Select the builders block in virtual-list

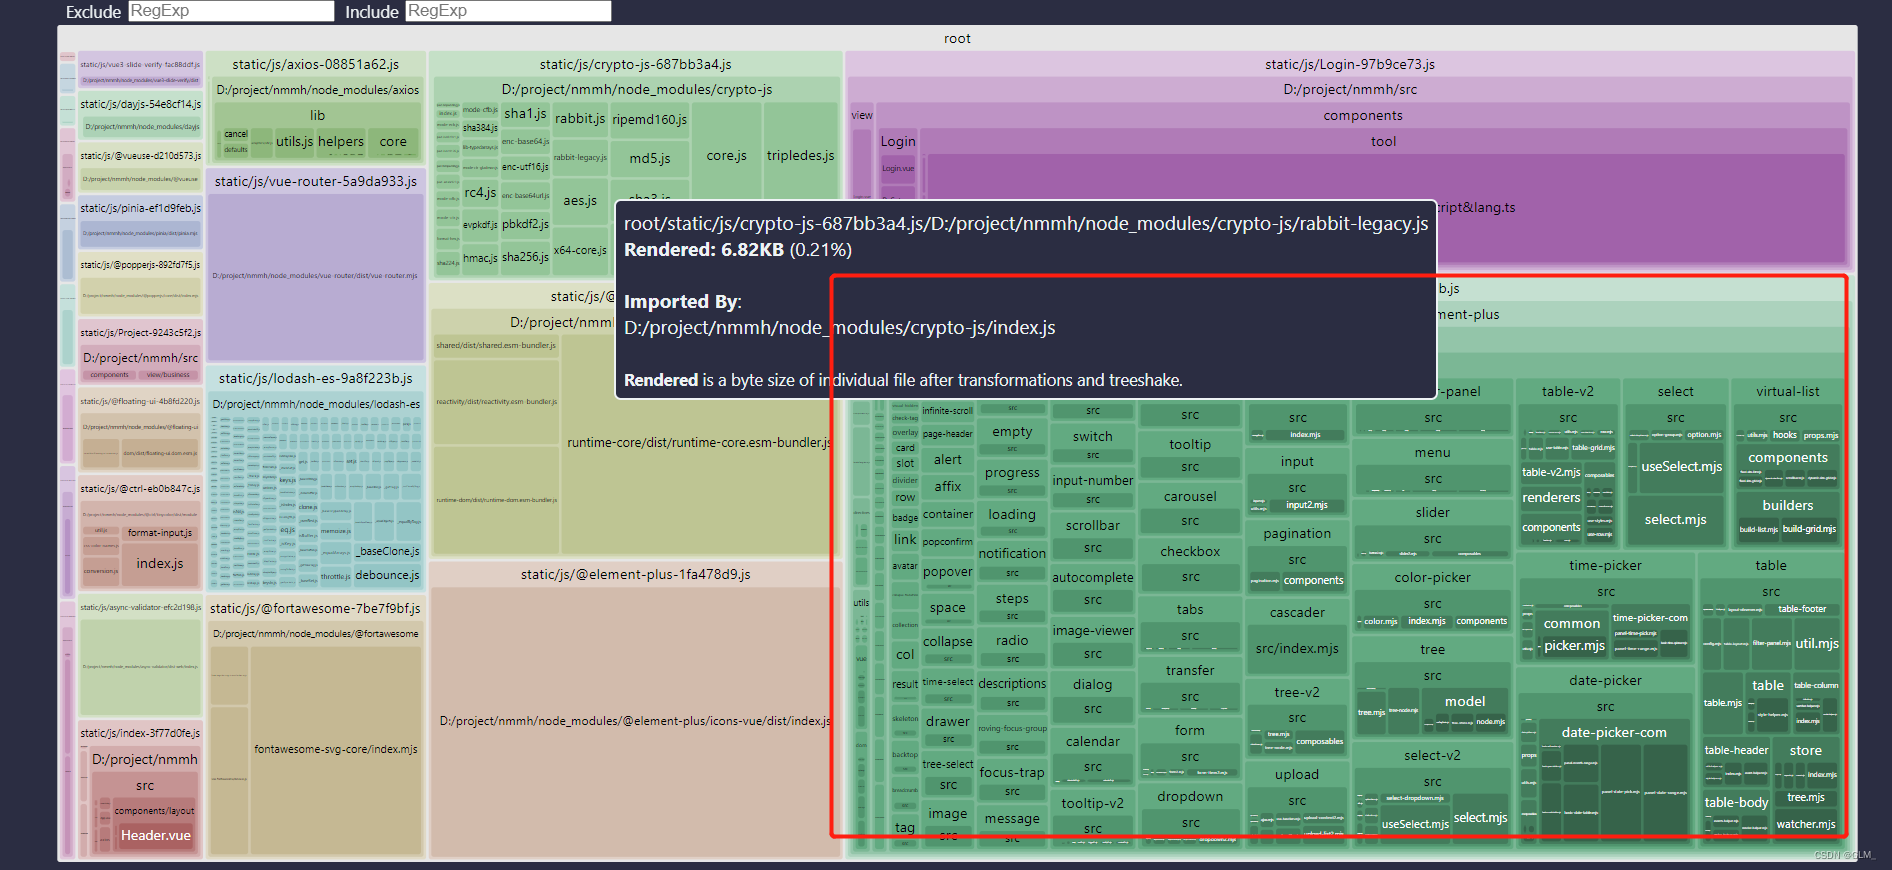pos(1788,505)
